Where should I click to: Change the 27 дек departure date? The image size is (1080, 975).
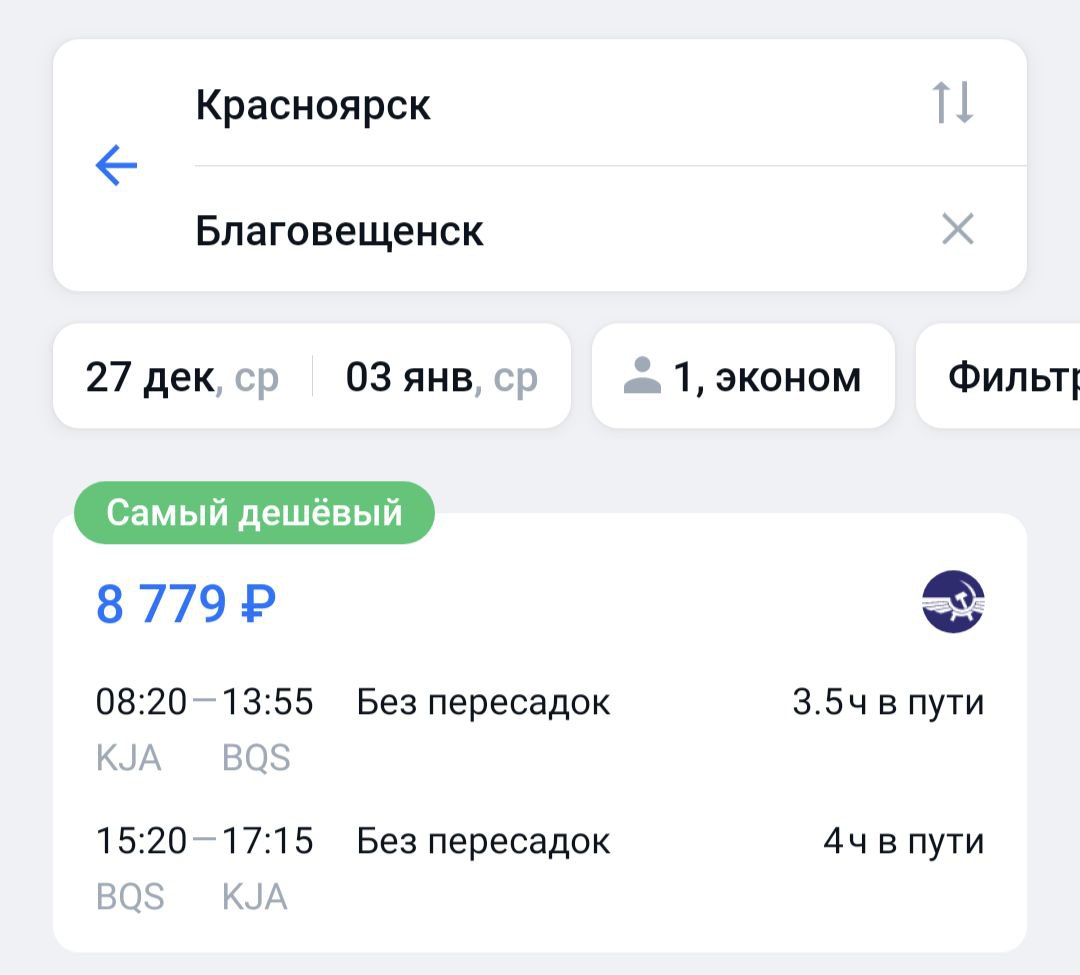pos(182,377)
